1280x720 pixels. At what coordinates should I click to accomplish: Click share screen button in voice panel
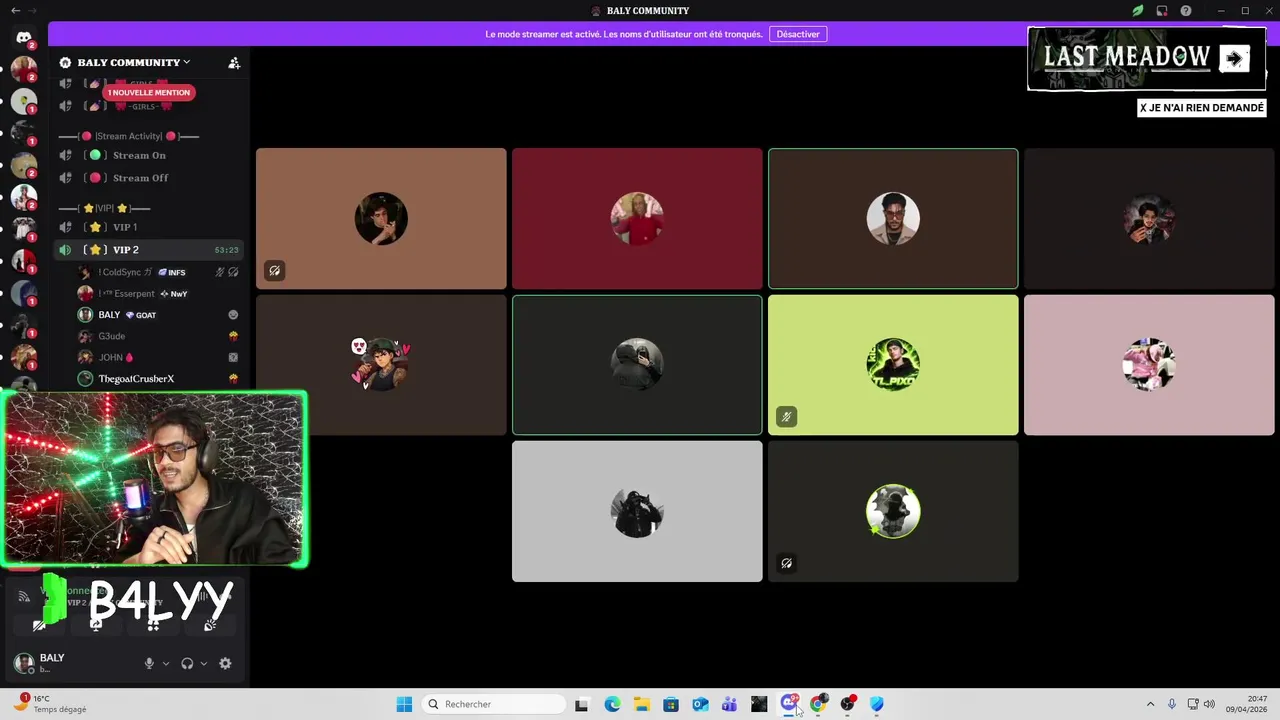[x=96, y=625]
